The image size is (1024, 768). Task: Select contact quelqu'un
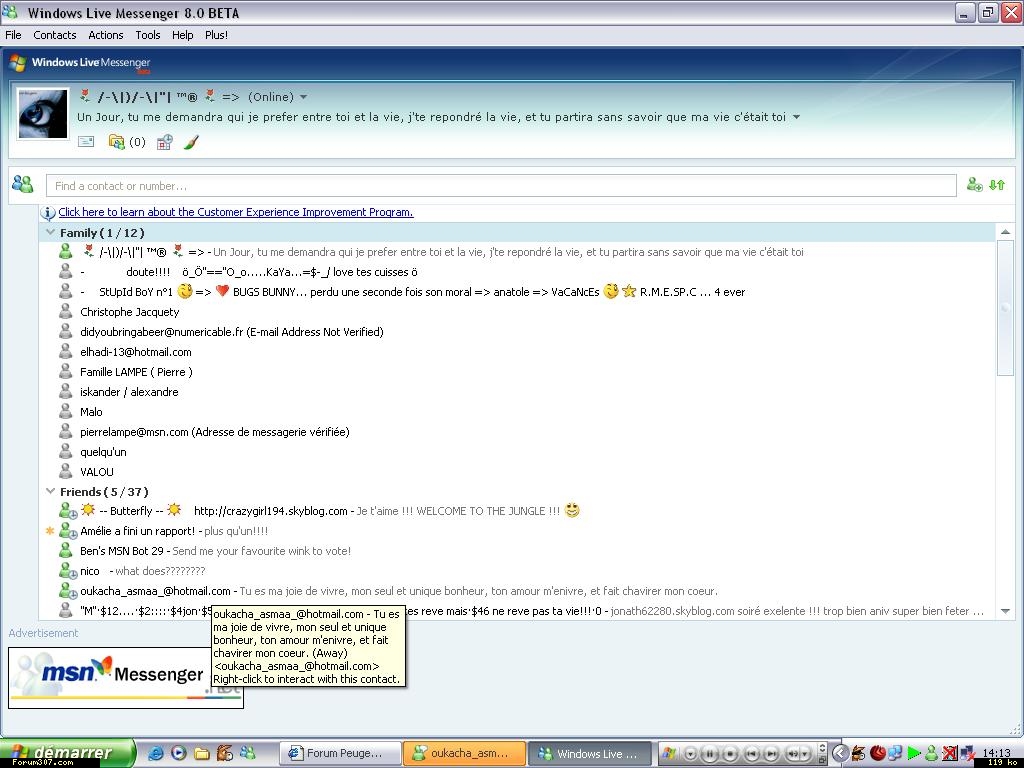point(103,452)
